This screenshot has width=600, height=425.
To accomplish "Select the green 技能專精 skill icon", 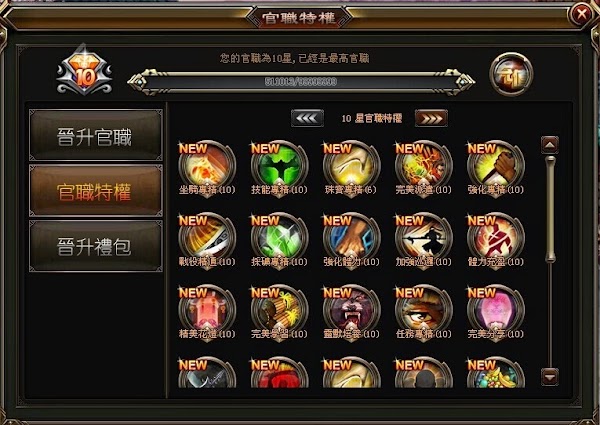I will click(279, 168).
